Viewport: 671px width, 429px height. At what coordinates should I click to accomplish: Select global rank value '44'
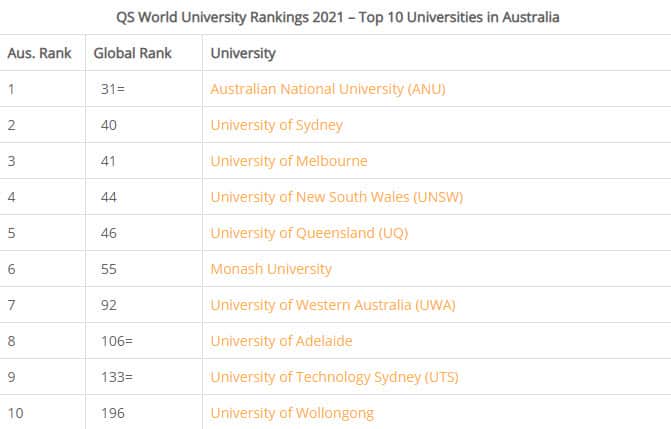pyautogui.click(x=109, y=197)
